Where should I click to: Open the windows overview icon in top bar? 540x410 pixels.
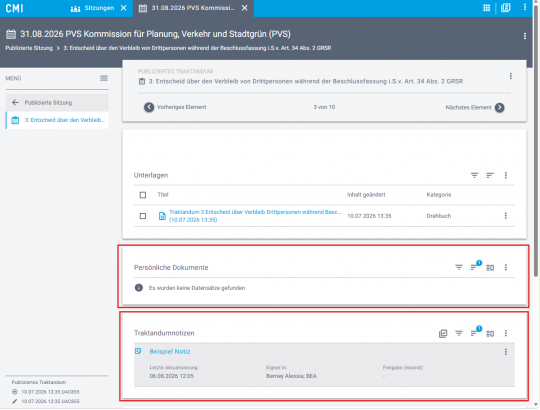505,8
